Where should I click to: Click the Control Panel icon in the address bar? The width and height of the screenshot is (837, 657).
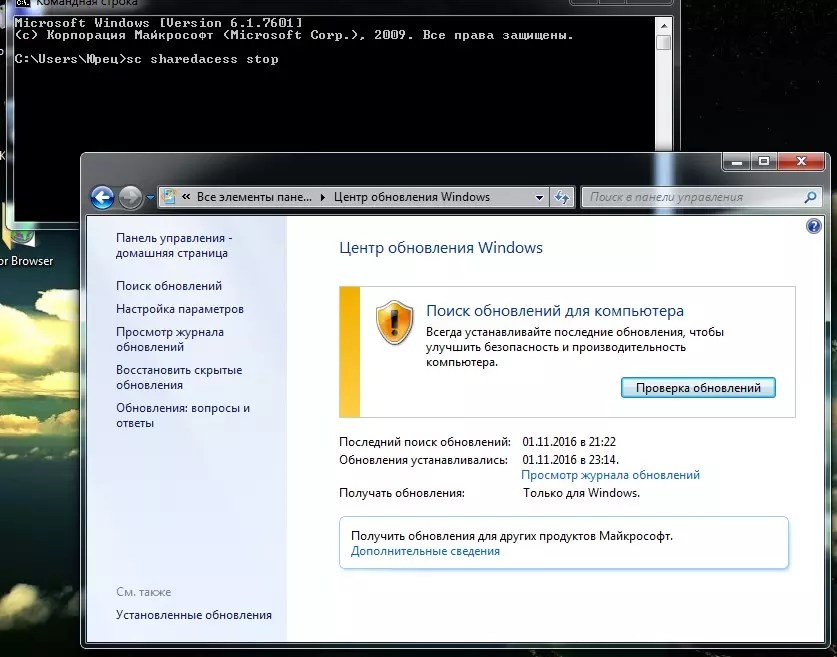point(169,197)
